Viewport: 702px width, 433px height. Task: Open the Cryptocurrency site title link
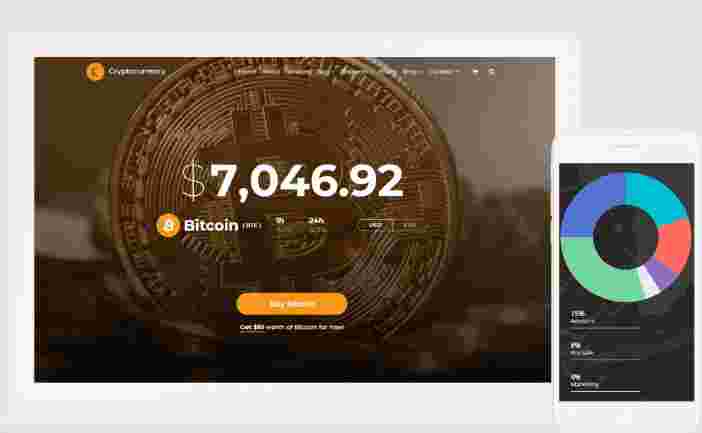(x=137, y=71)
